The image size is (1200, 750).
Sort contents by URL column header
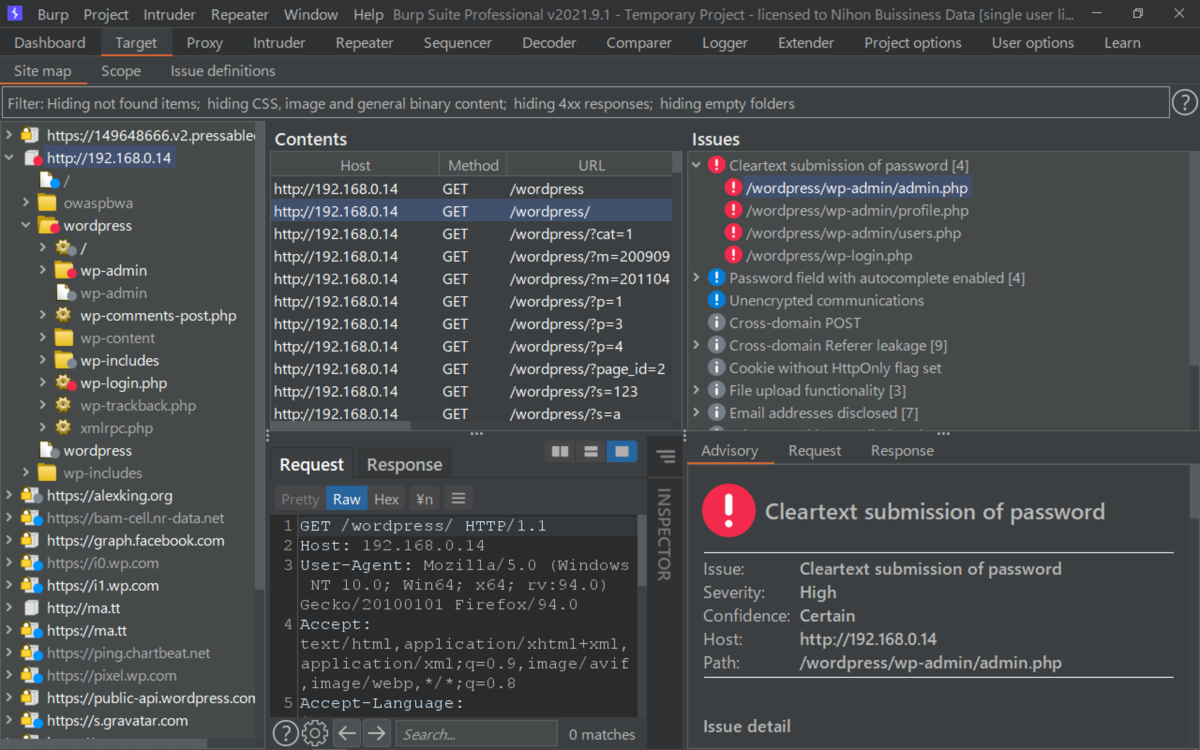(591, 165)
